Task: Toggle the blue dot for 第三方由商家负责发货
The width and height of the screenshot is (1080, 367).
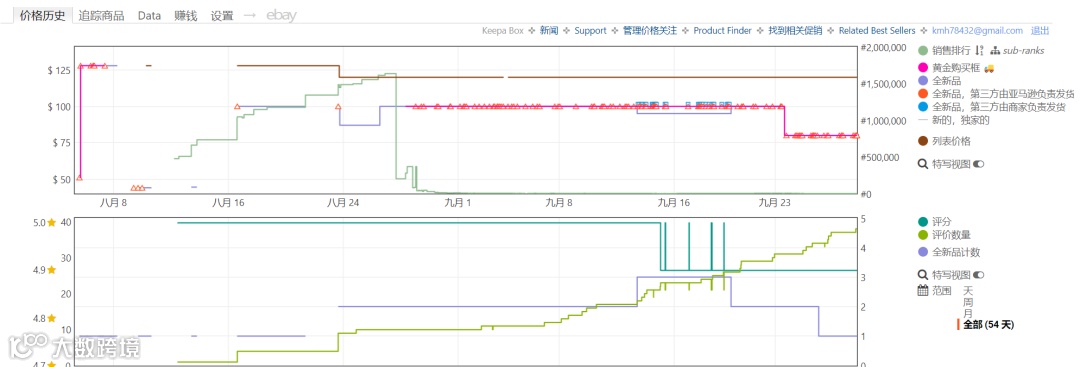Action: point(924,107)
